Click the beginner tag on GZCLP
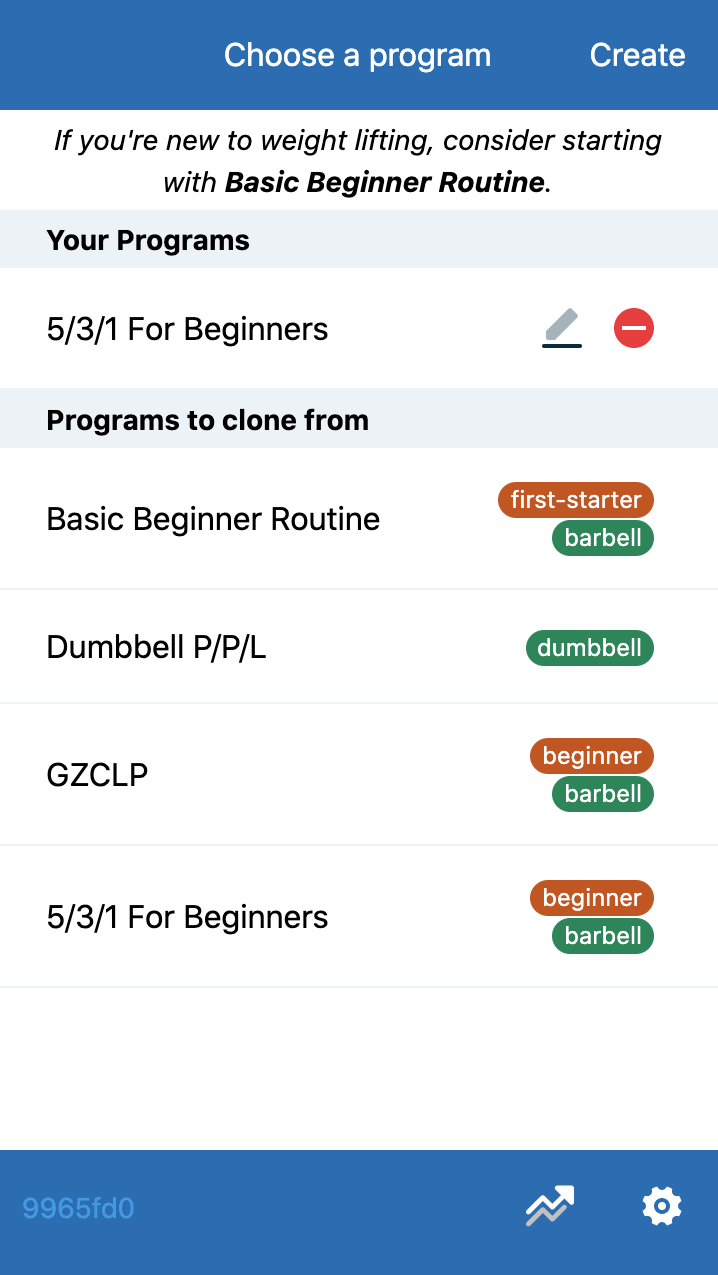 [x=592, y=756]
